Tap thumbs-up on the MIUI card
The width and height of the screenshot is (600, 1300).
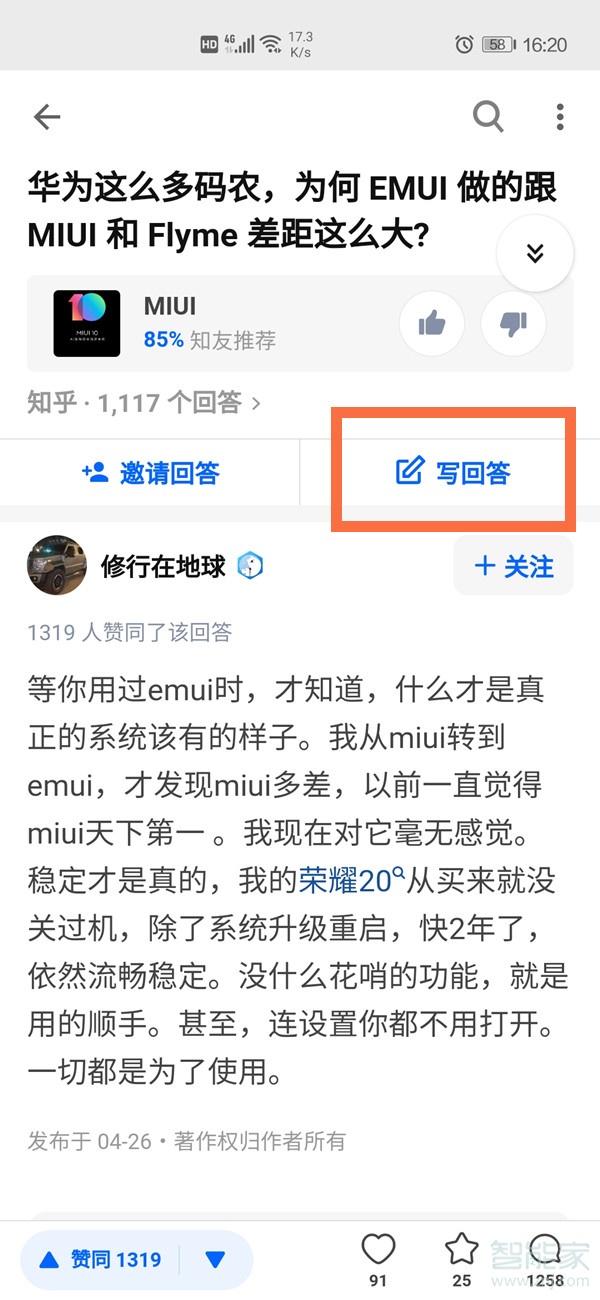click(x=431, y=323)
